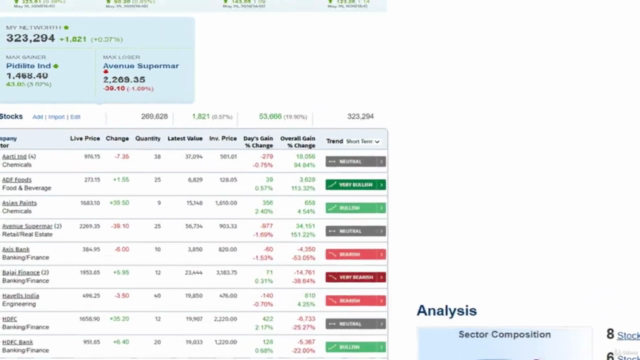
Task: Open Avenue Supermar in the stocks table
Action: coord(27,226)
